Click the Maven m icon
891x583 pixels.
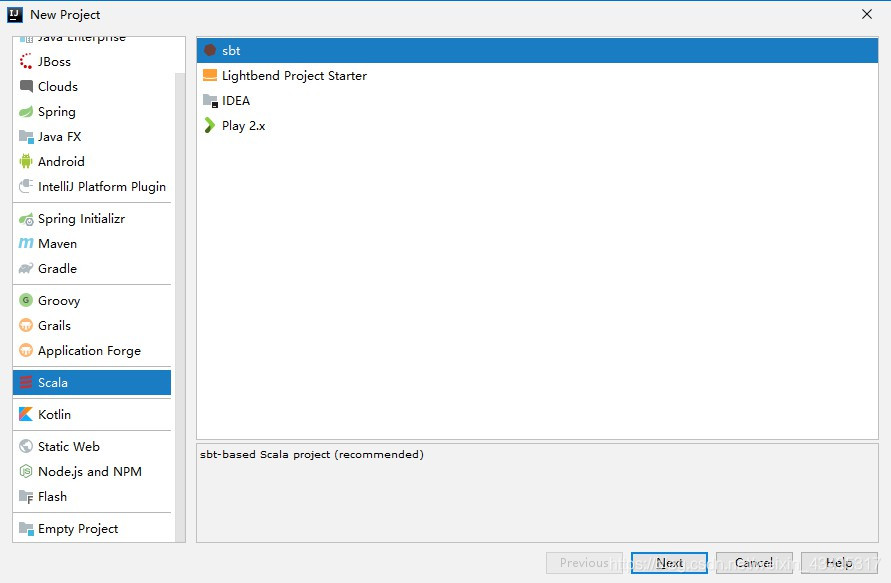[x=26, y=243]
